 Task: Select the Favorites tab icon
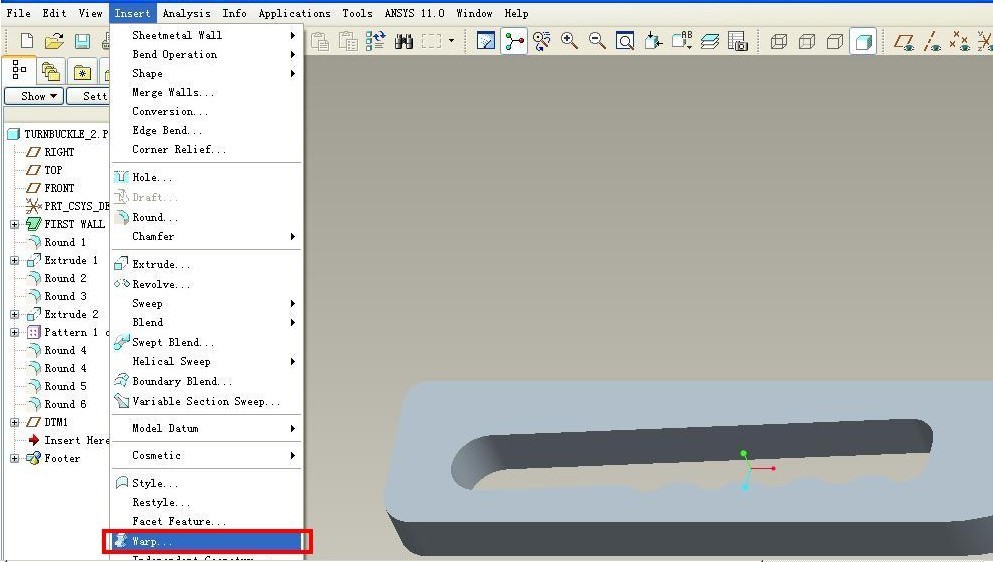82,73
